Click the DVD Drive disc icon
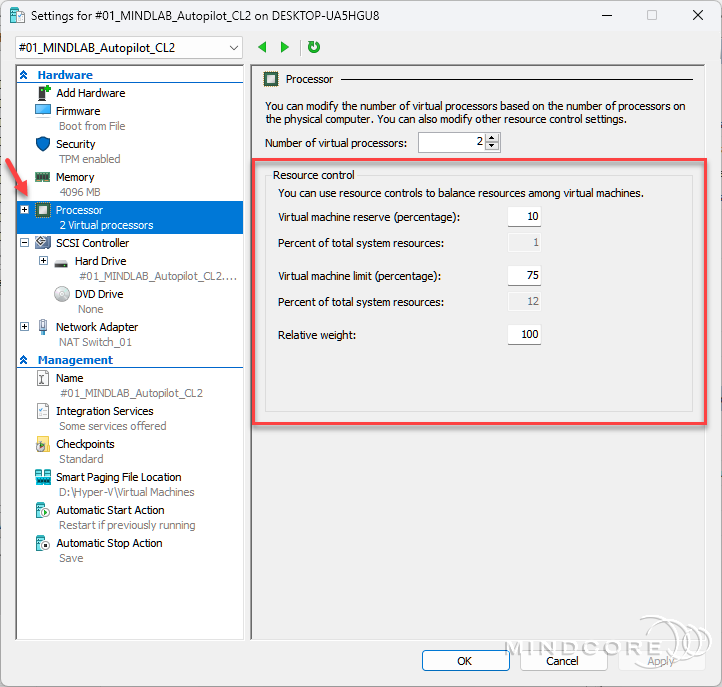 tap(62, 294)
